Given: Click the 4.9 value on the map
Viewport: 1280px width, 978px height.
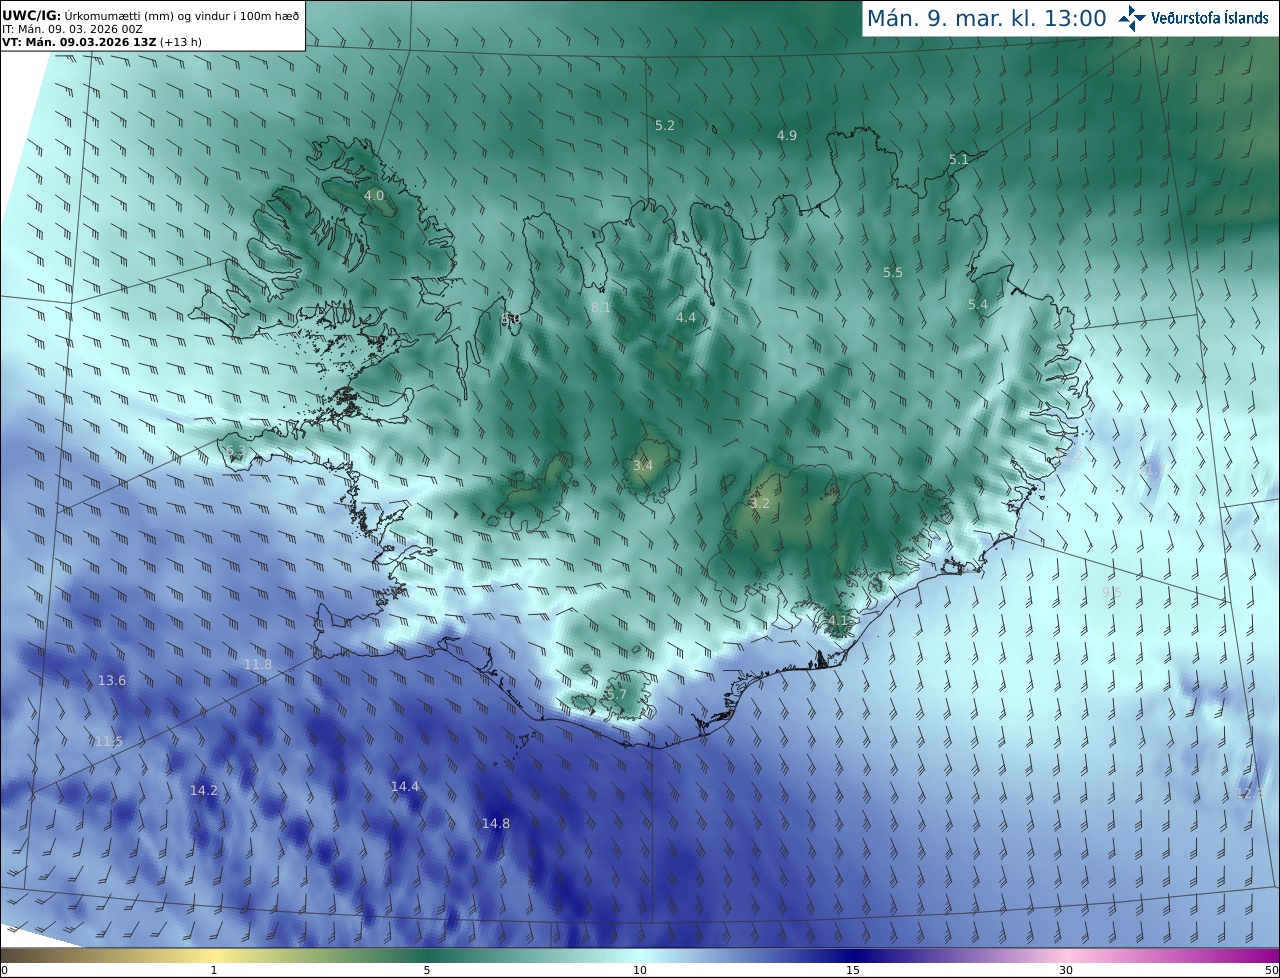Looking at the screenshot, I should click(x=787, y=136).
